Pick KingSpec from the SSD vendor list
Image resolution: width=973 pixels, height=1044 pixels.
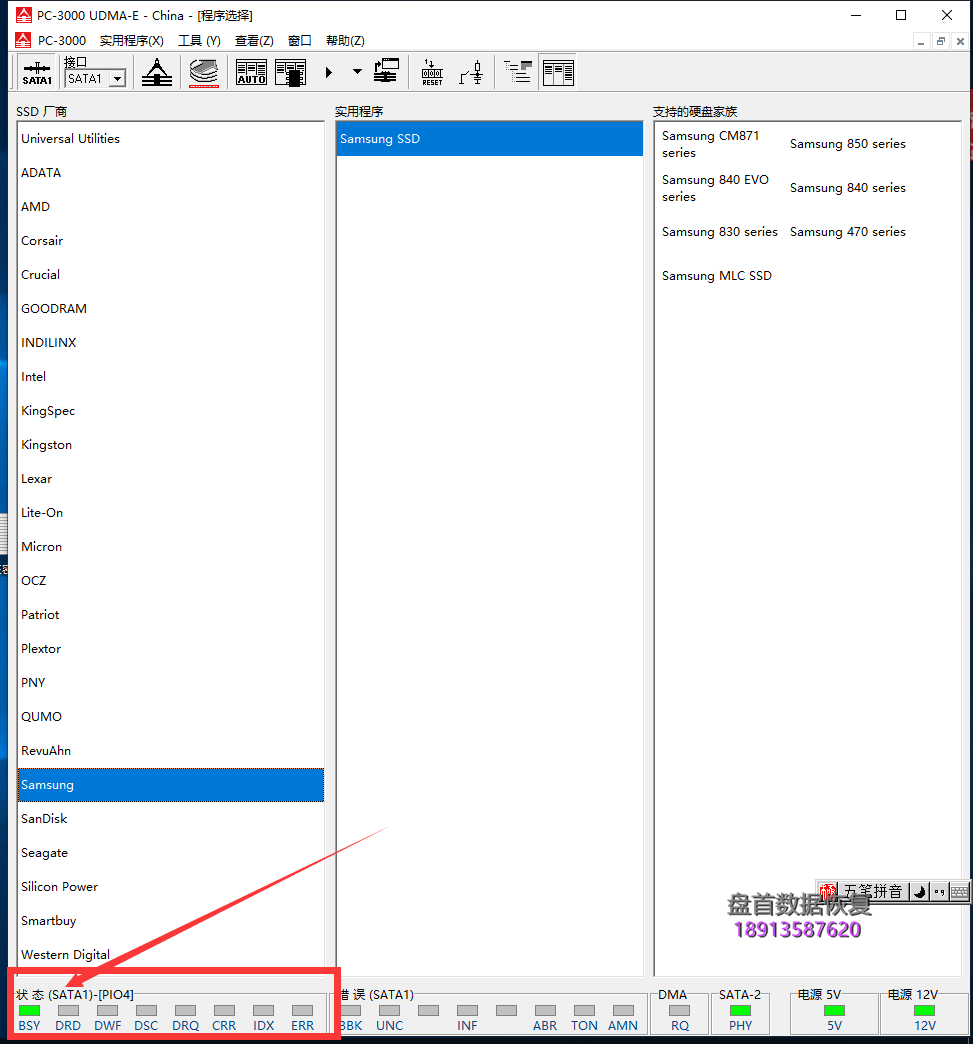171,410
